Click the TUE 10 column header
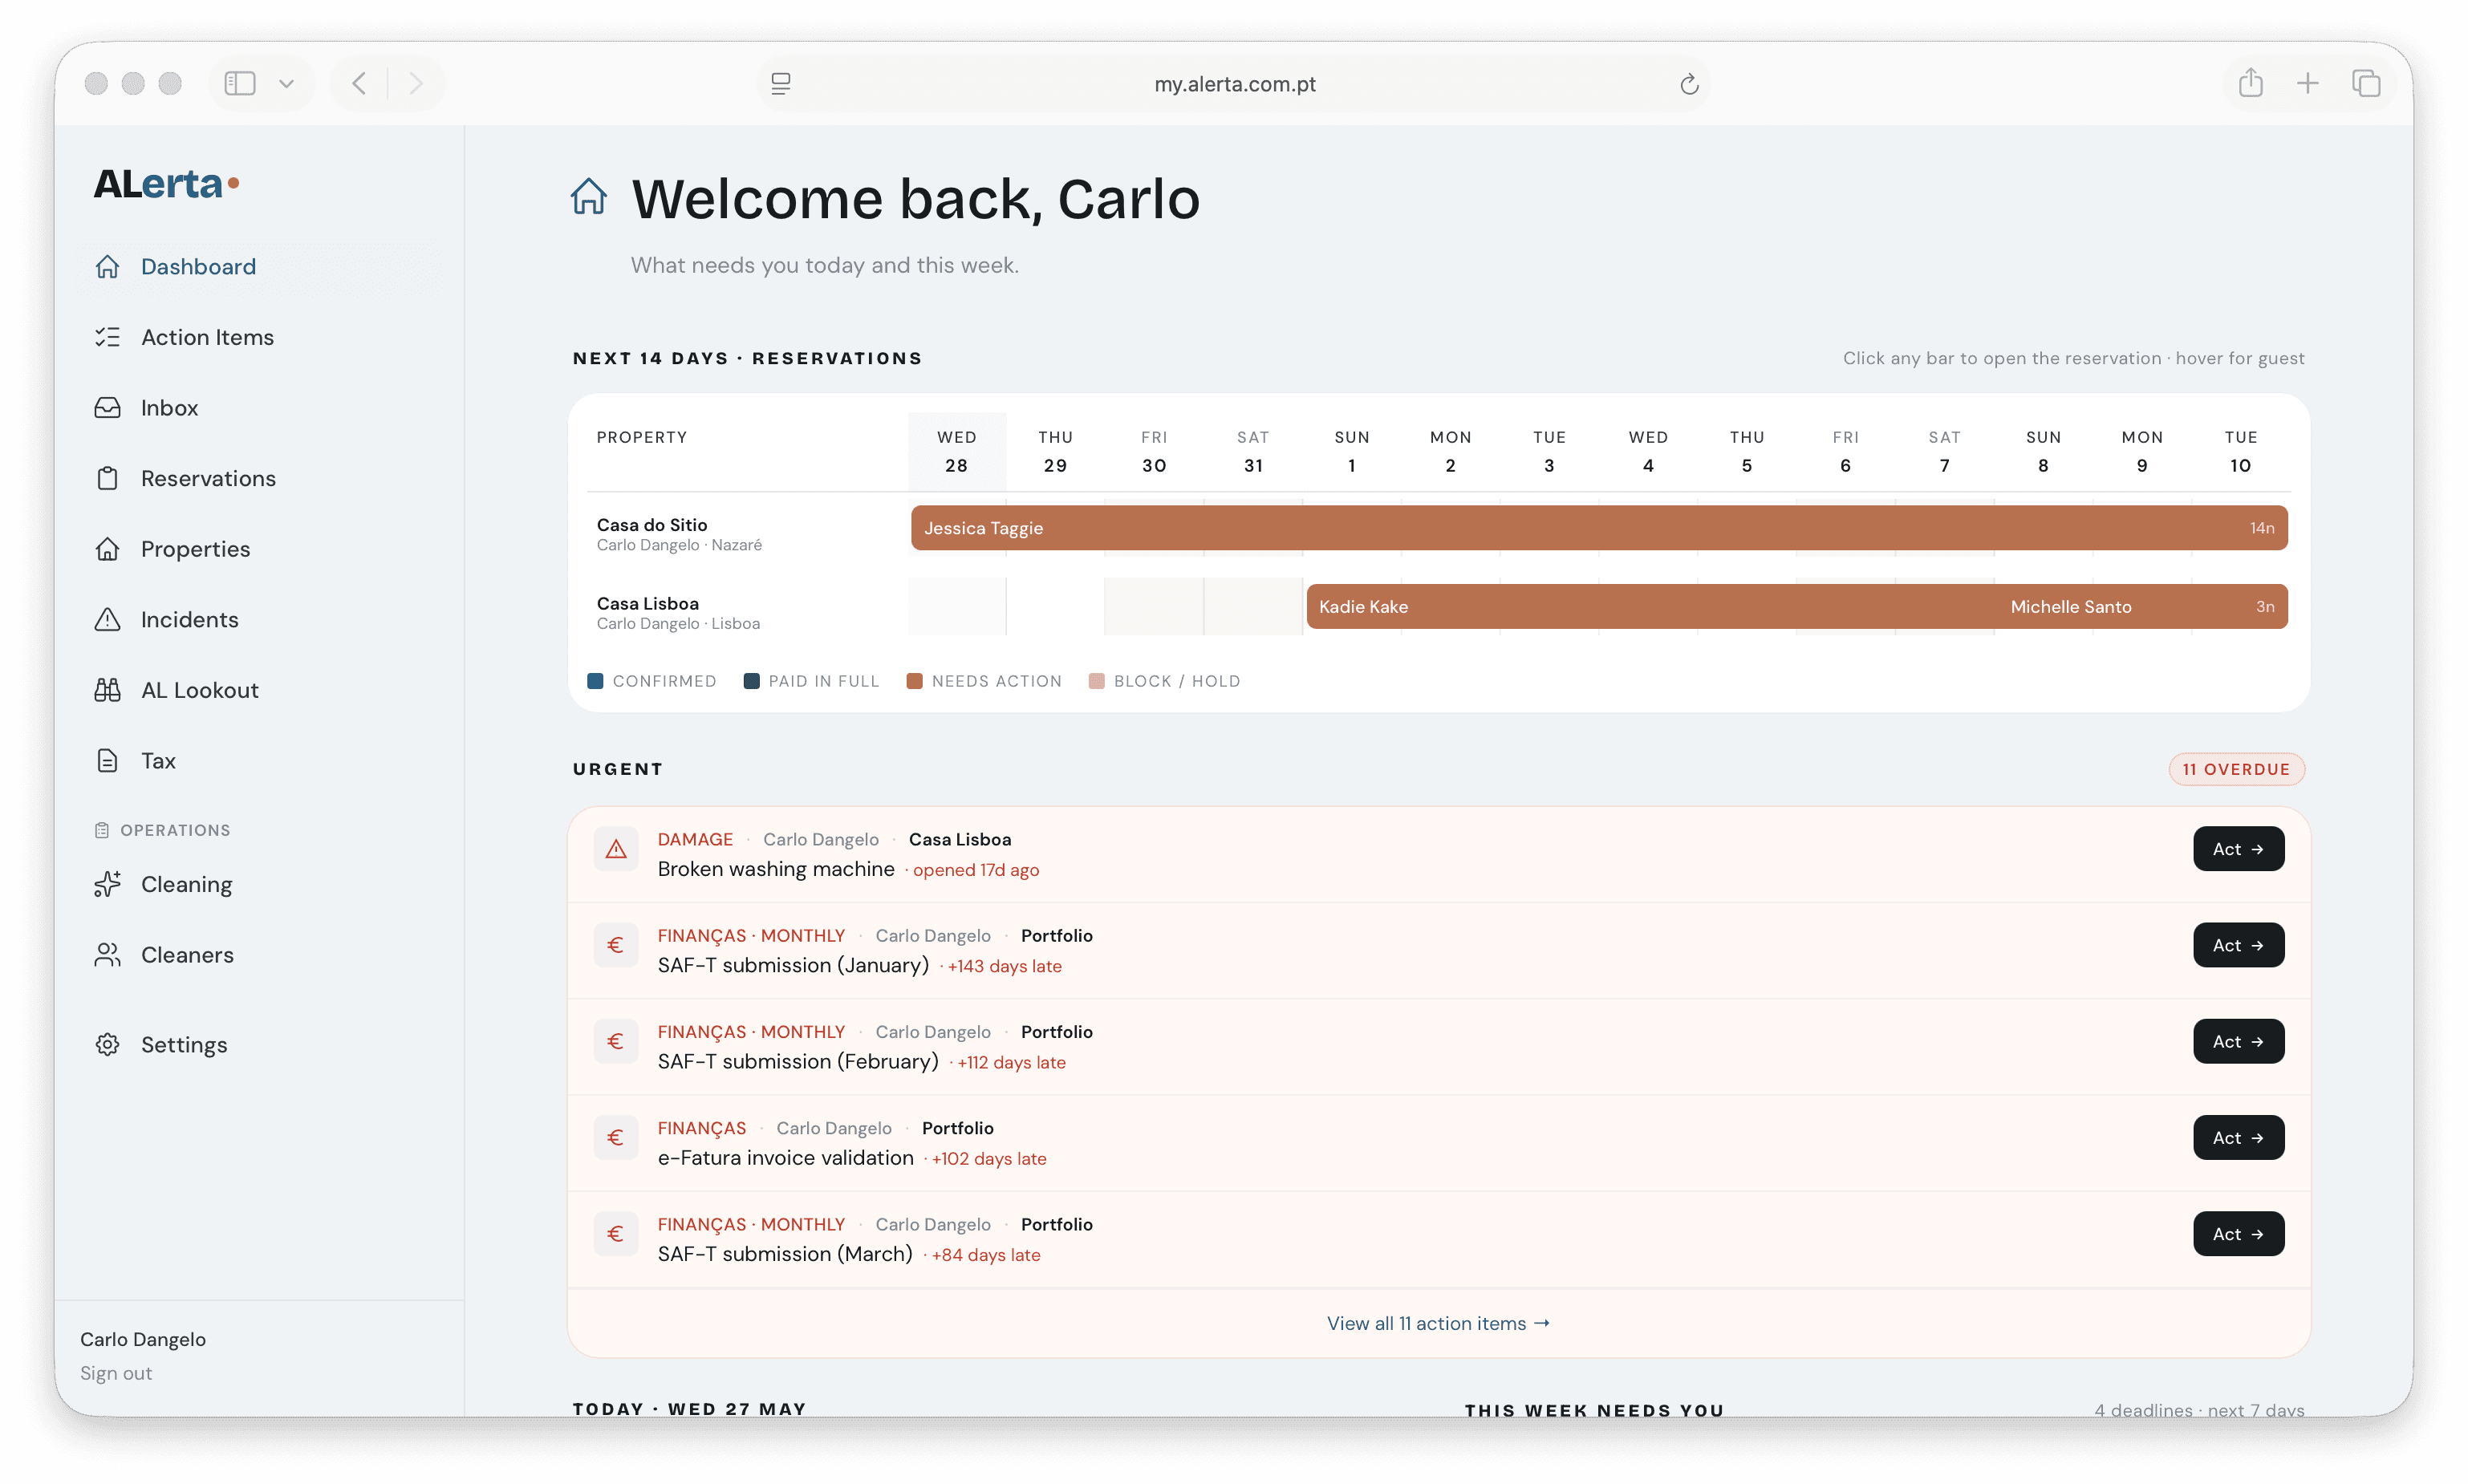The image size is (2468, 1484). click(x=2241, y=451)
